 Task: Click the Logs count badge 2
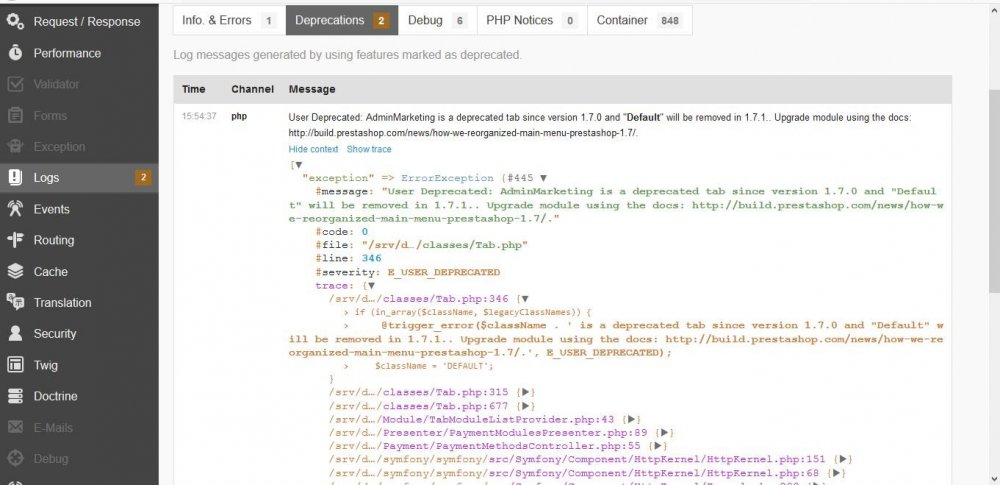pyautogui.click(x=143, y=177)
